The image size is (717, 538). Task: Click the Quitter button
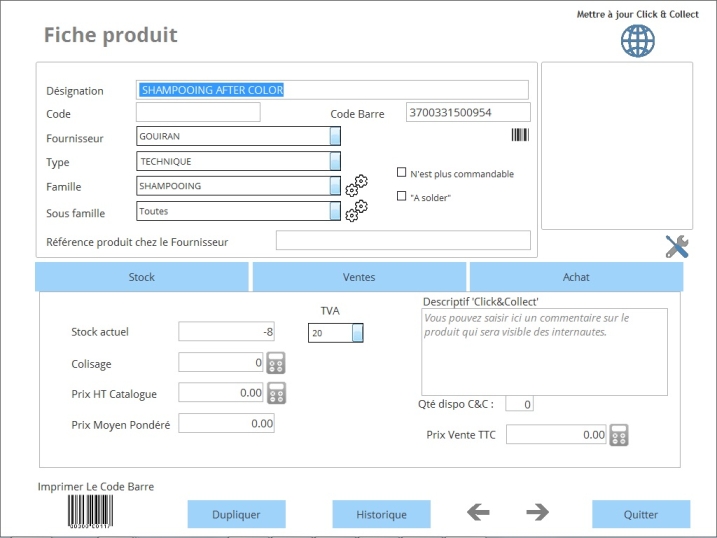click(641, 514)
